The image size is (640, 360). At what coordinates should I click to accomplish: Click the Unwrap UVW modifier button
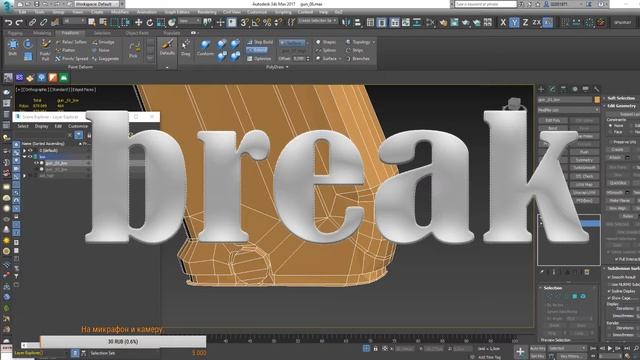584,193
